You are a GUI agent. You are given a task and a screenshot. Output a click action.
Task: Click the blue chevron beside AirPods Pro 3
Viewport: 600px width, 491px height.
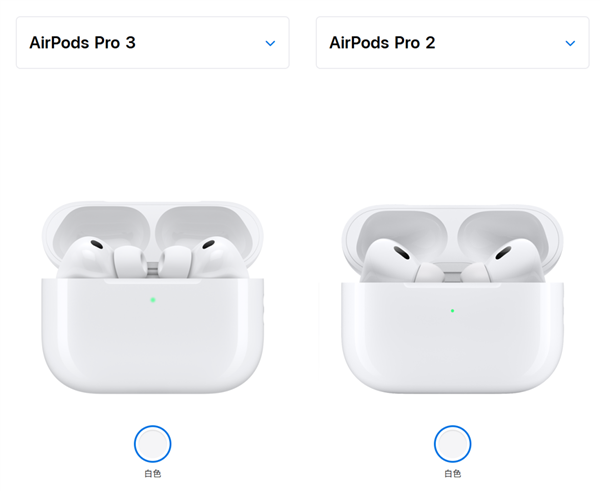pos(270,43)
